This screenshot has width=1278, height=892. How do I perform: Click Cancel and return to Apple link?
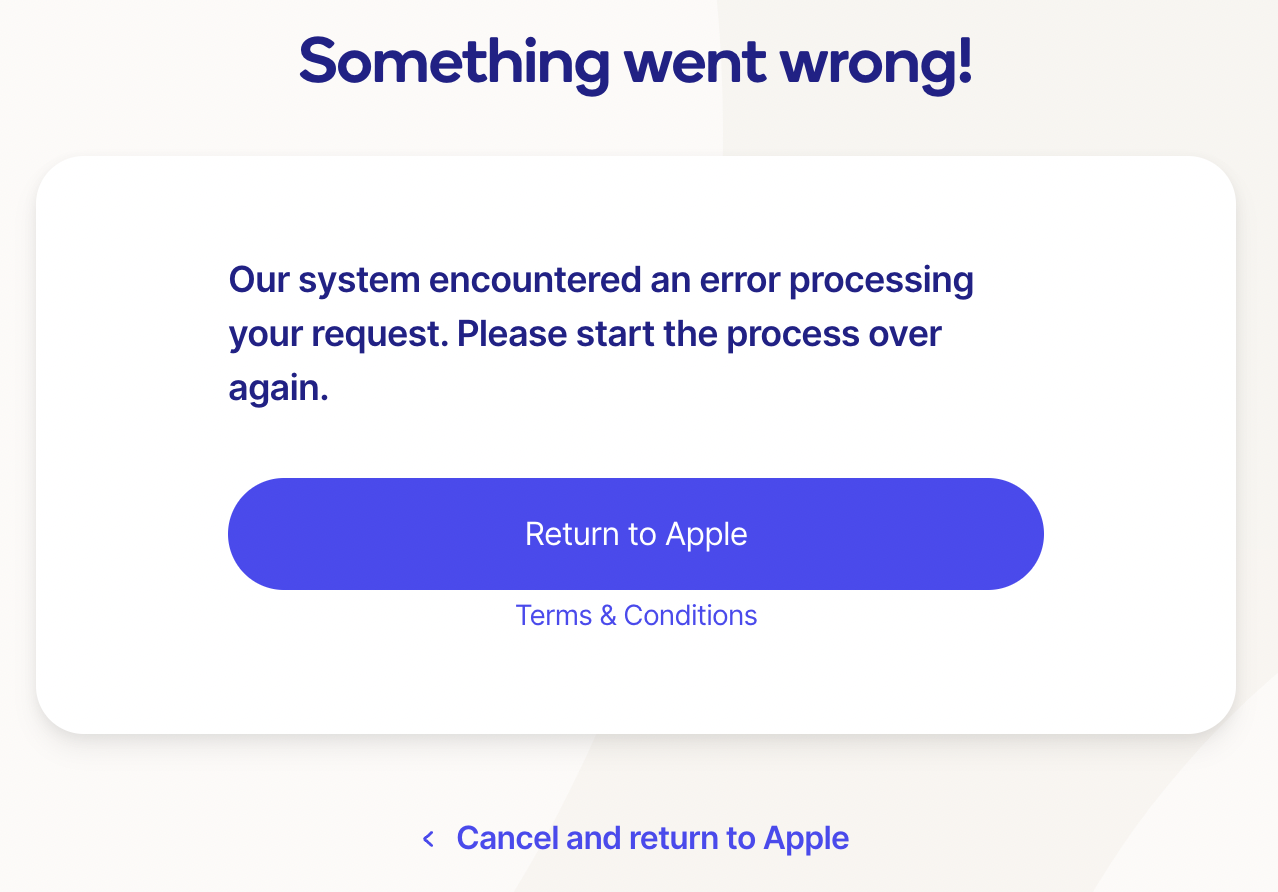pyautogui.click(x=652, y=838)
